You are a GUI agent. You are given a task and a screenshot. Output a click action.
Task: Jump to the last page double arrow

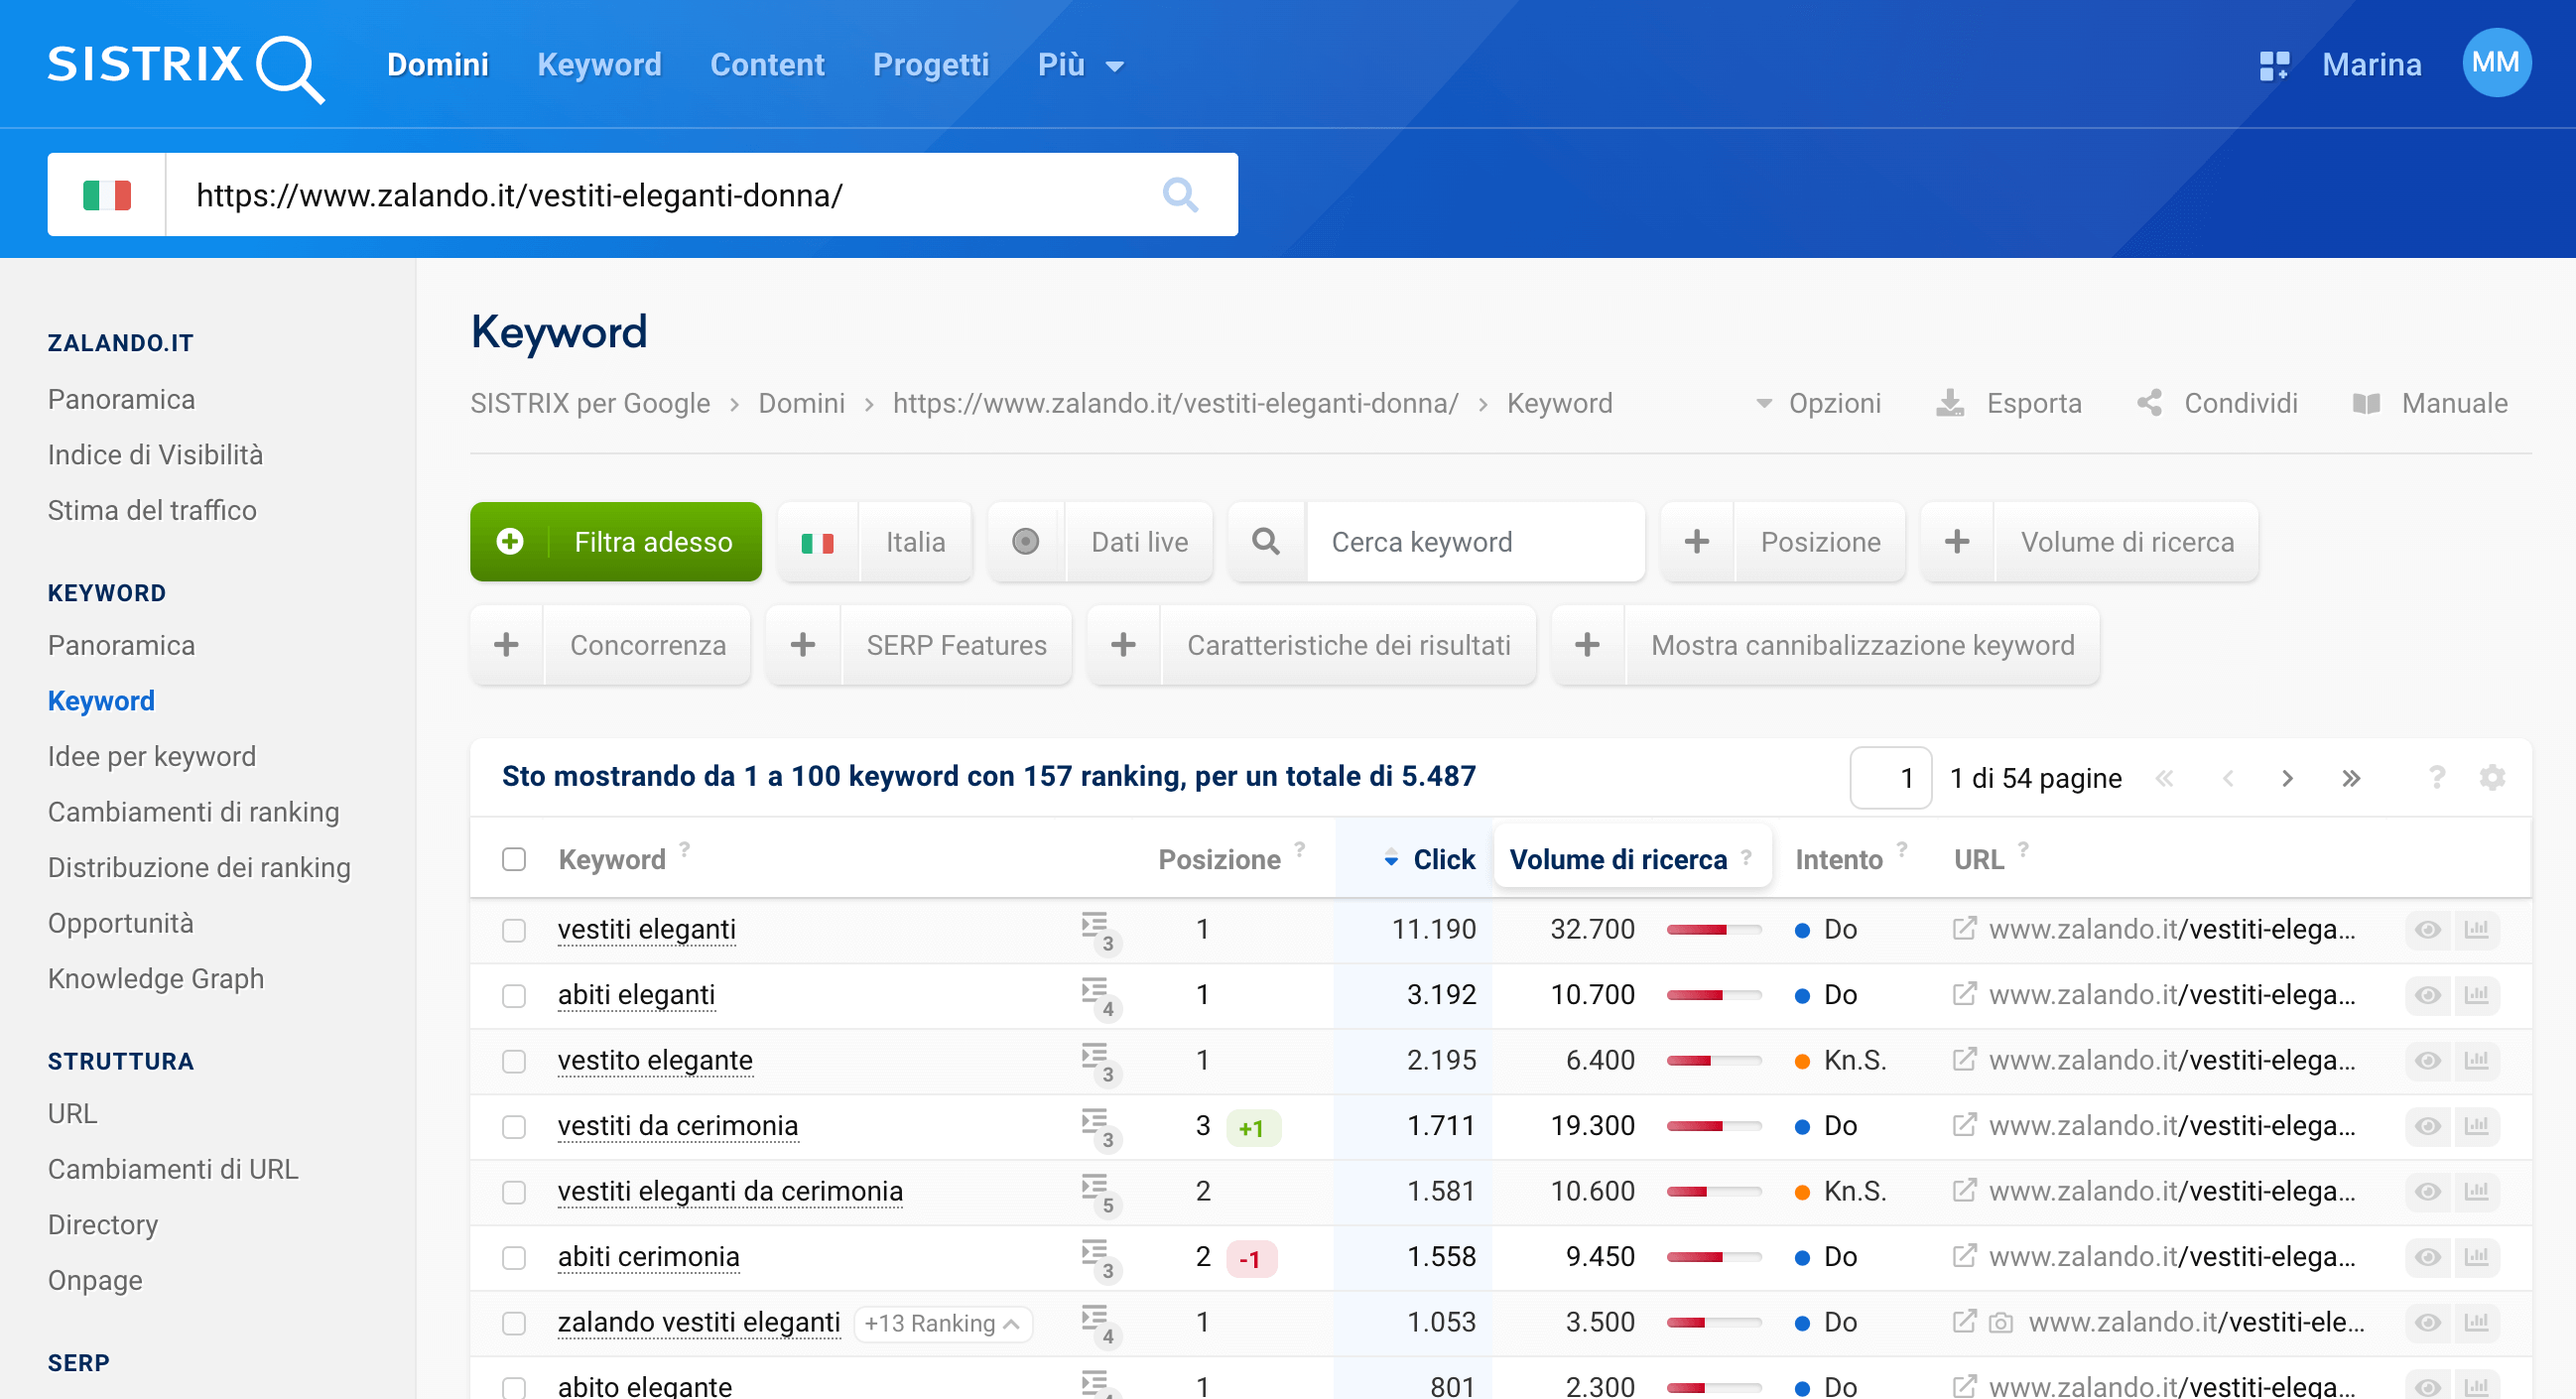2351,778
